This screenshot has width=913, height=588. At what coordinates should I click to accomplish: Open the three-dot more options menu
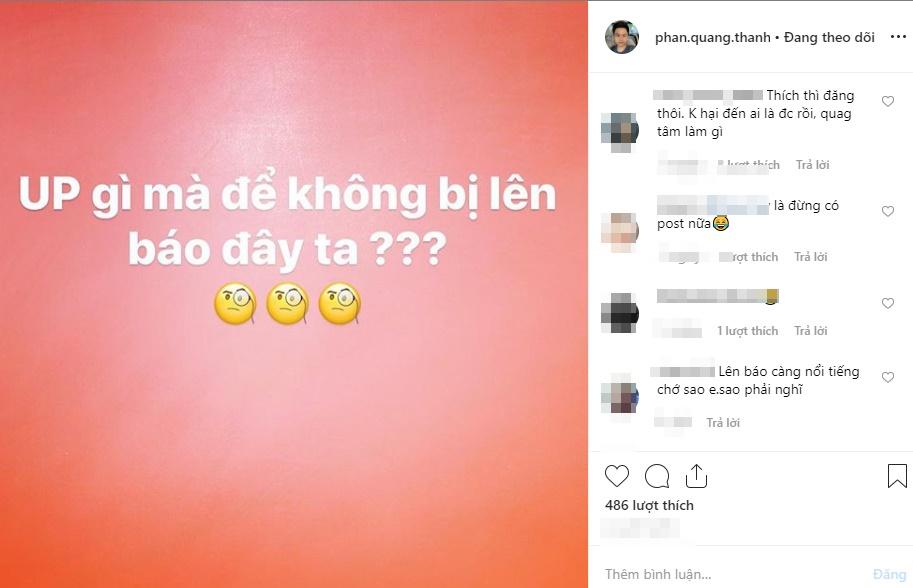tap(898, 37)
